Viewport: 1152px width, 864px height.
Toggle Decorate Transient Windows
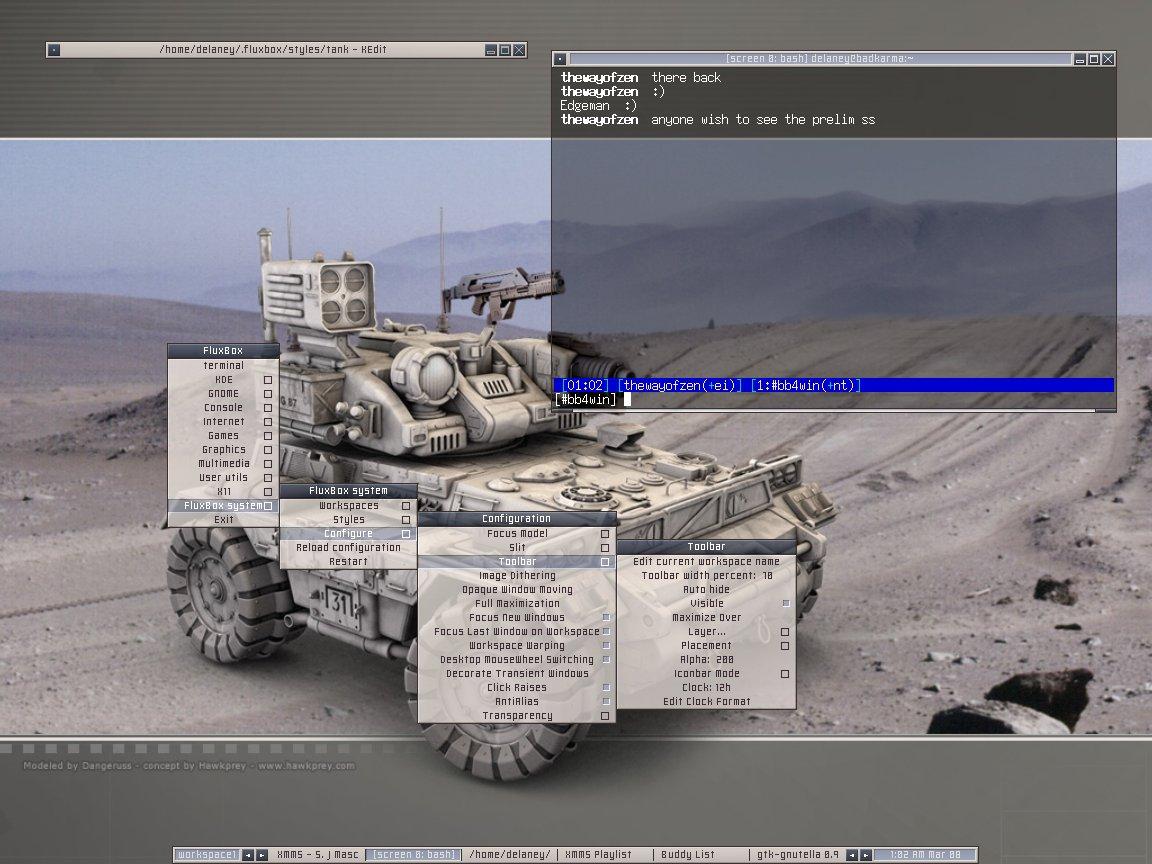pos(516,674)
